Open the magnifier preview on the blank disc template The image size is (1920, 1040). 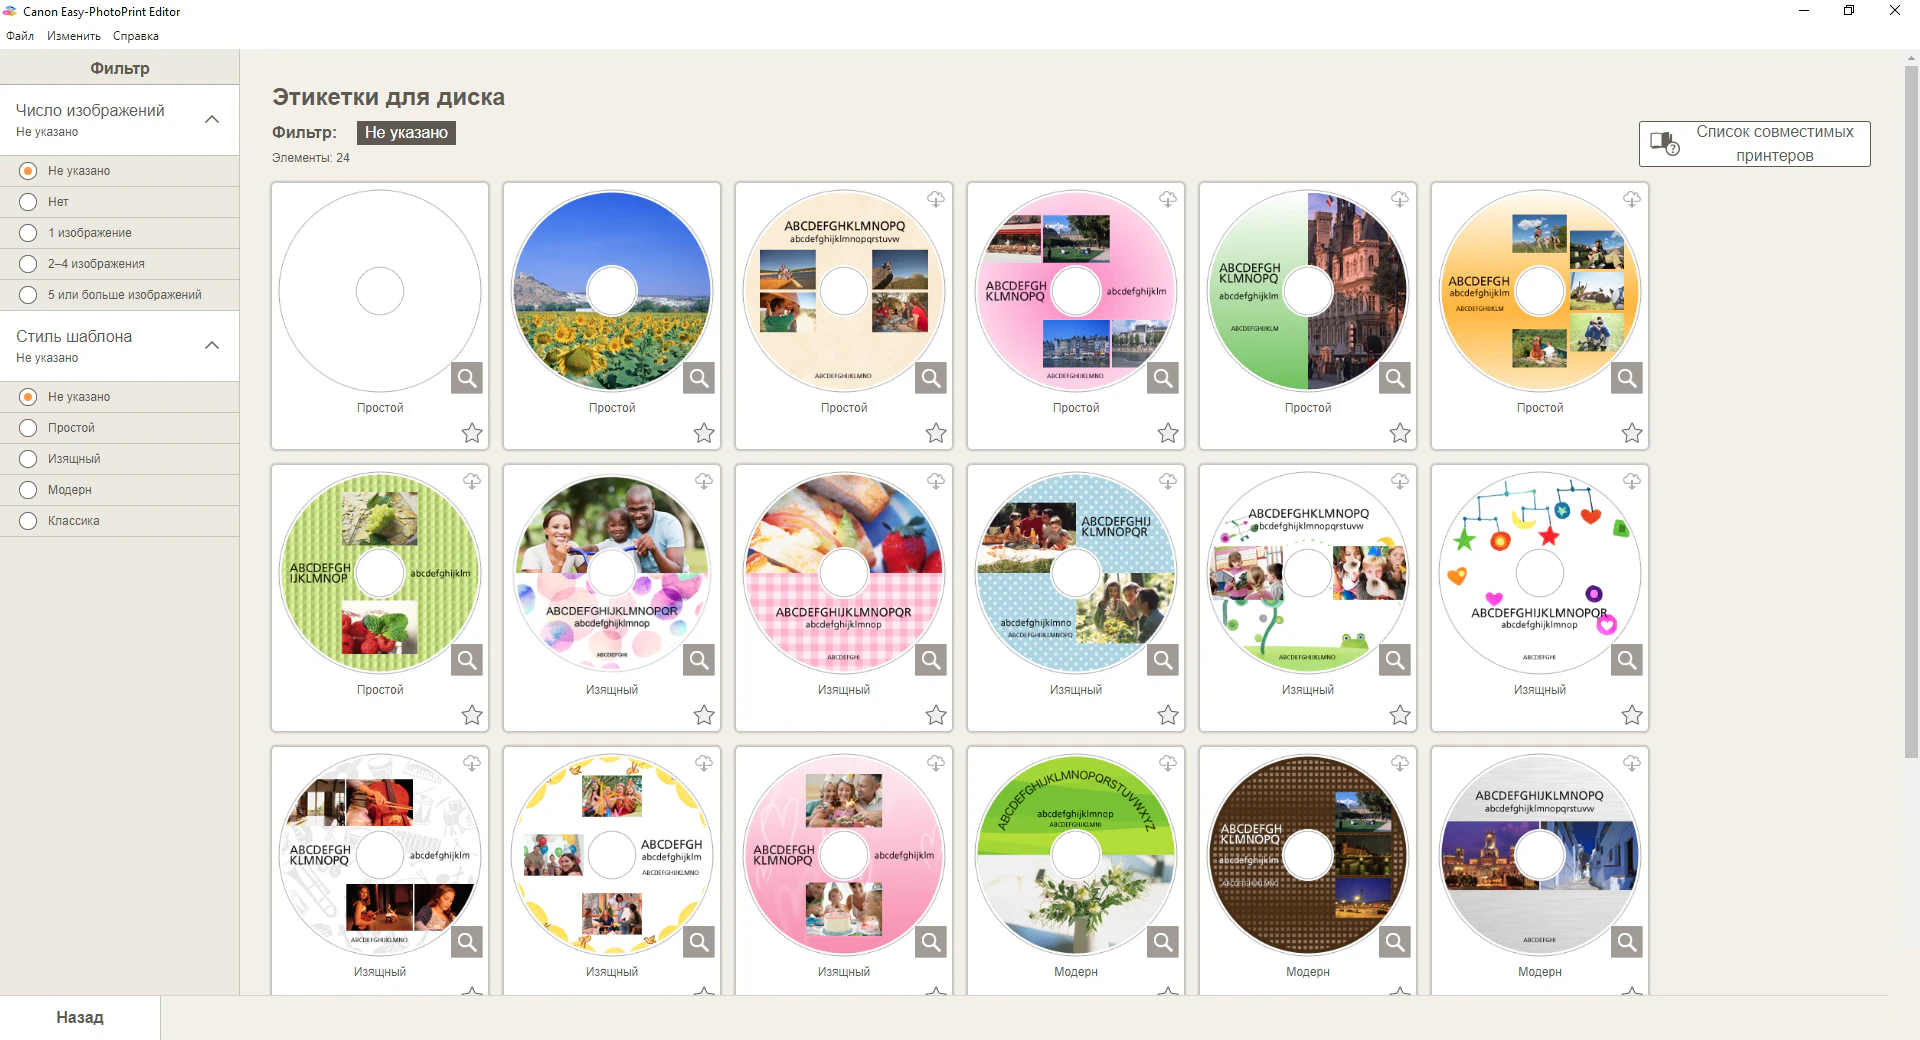(467, 378)
